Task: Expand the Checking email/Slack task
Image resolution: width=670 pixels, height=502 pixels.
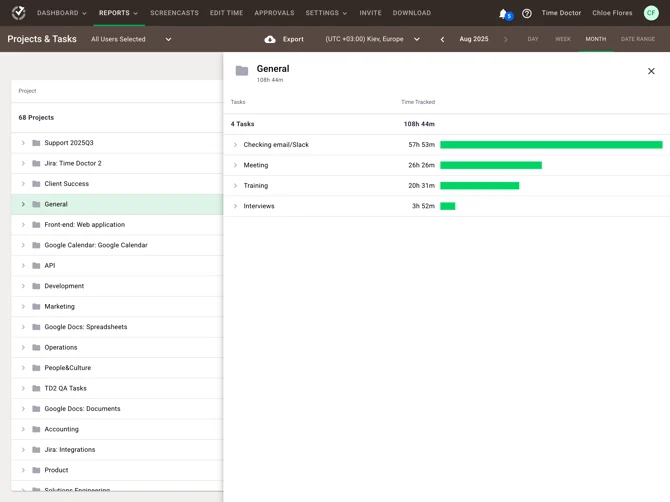Action: click(236, 145)
